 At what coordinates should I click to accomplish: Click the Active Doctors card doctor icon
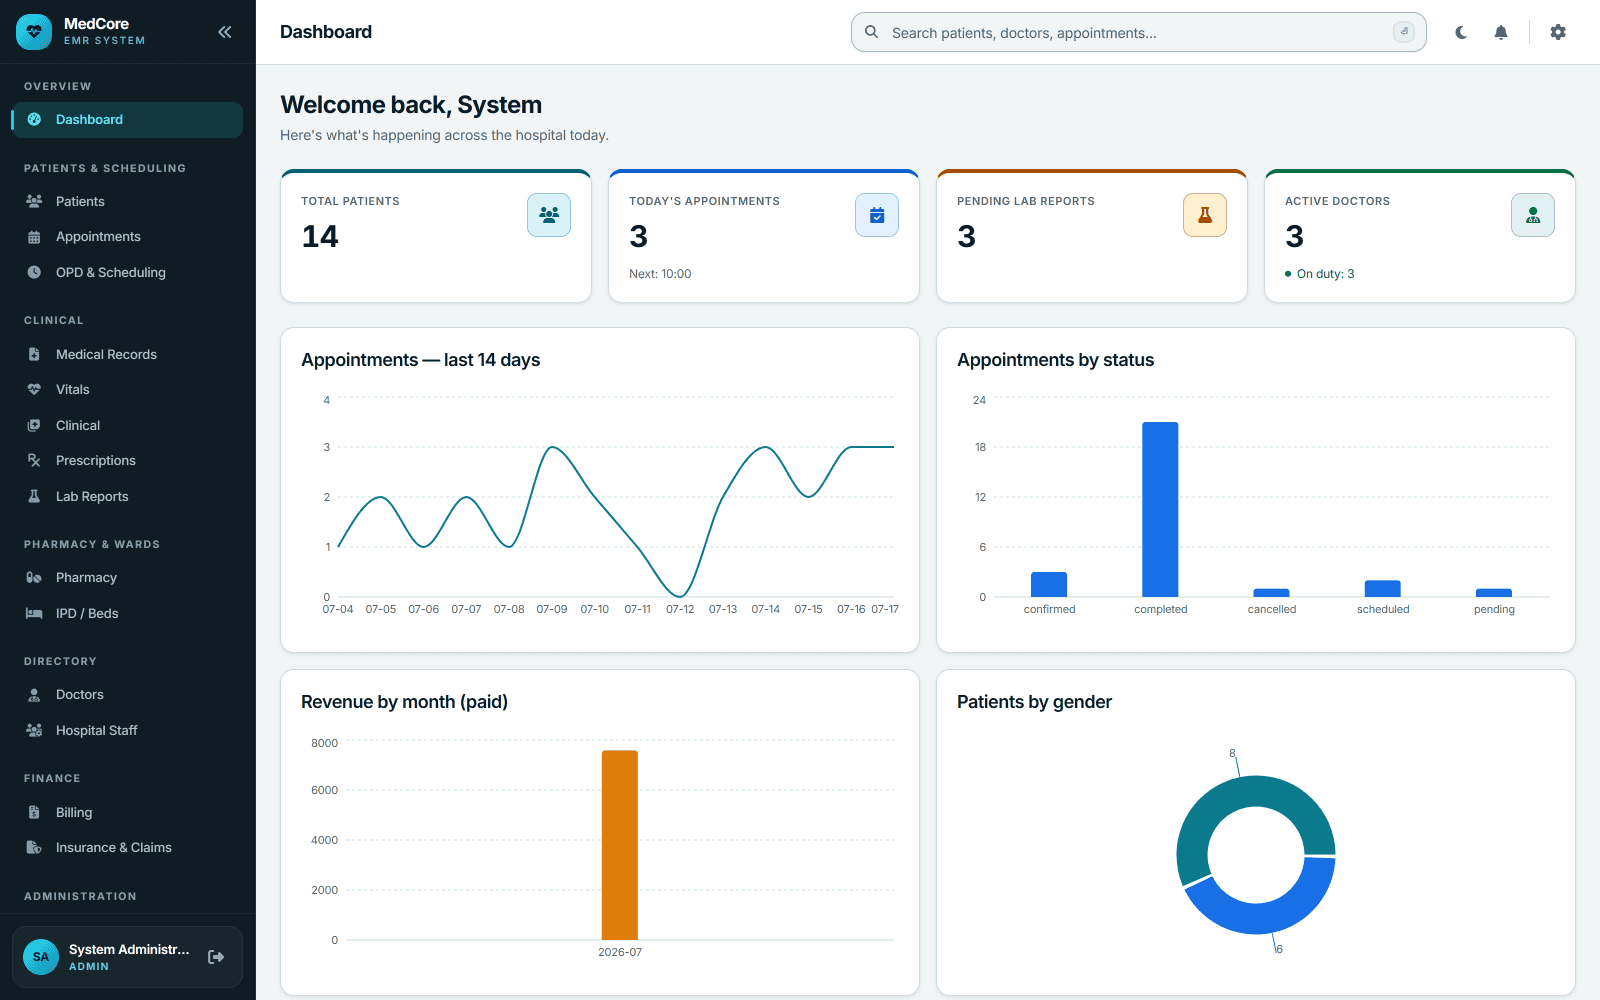click(x=1533, y=215)
